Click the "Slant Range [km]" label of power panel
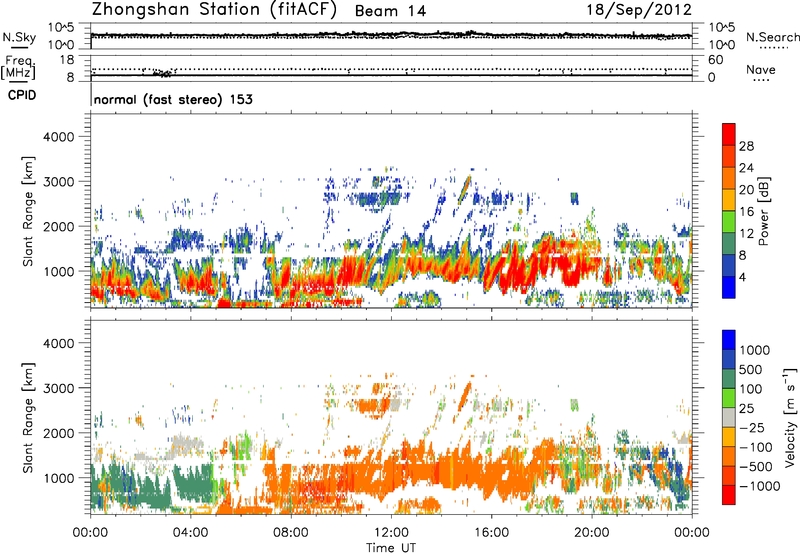Image resolution: width=800 pixels, height=554 pixels. (28, 211)
